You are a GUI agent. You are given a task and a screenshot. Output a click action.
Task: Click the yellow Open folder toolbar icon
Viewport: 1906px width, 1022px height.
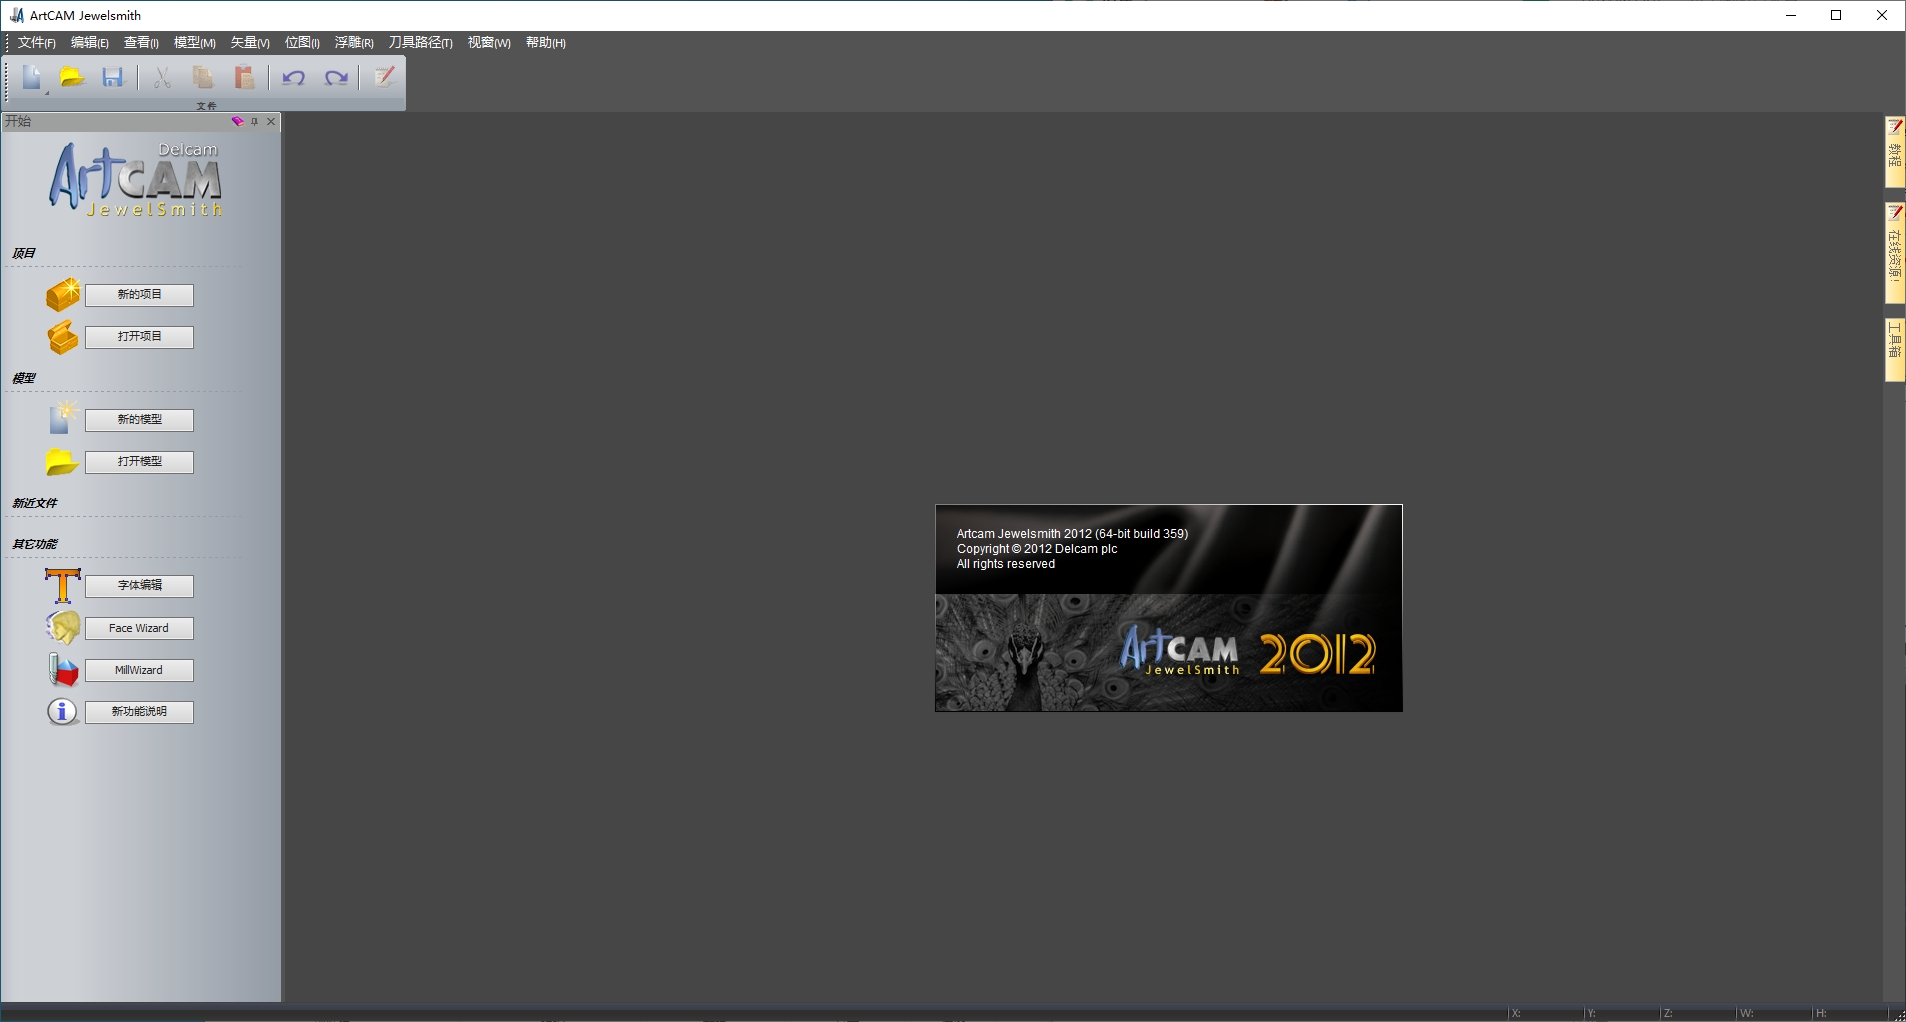point(72,78)
